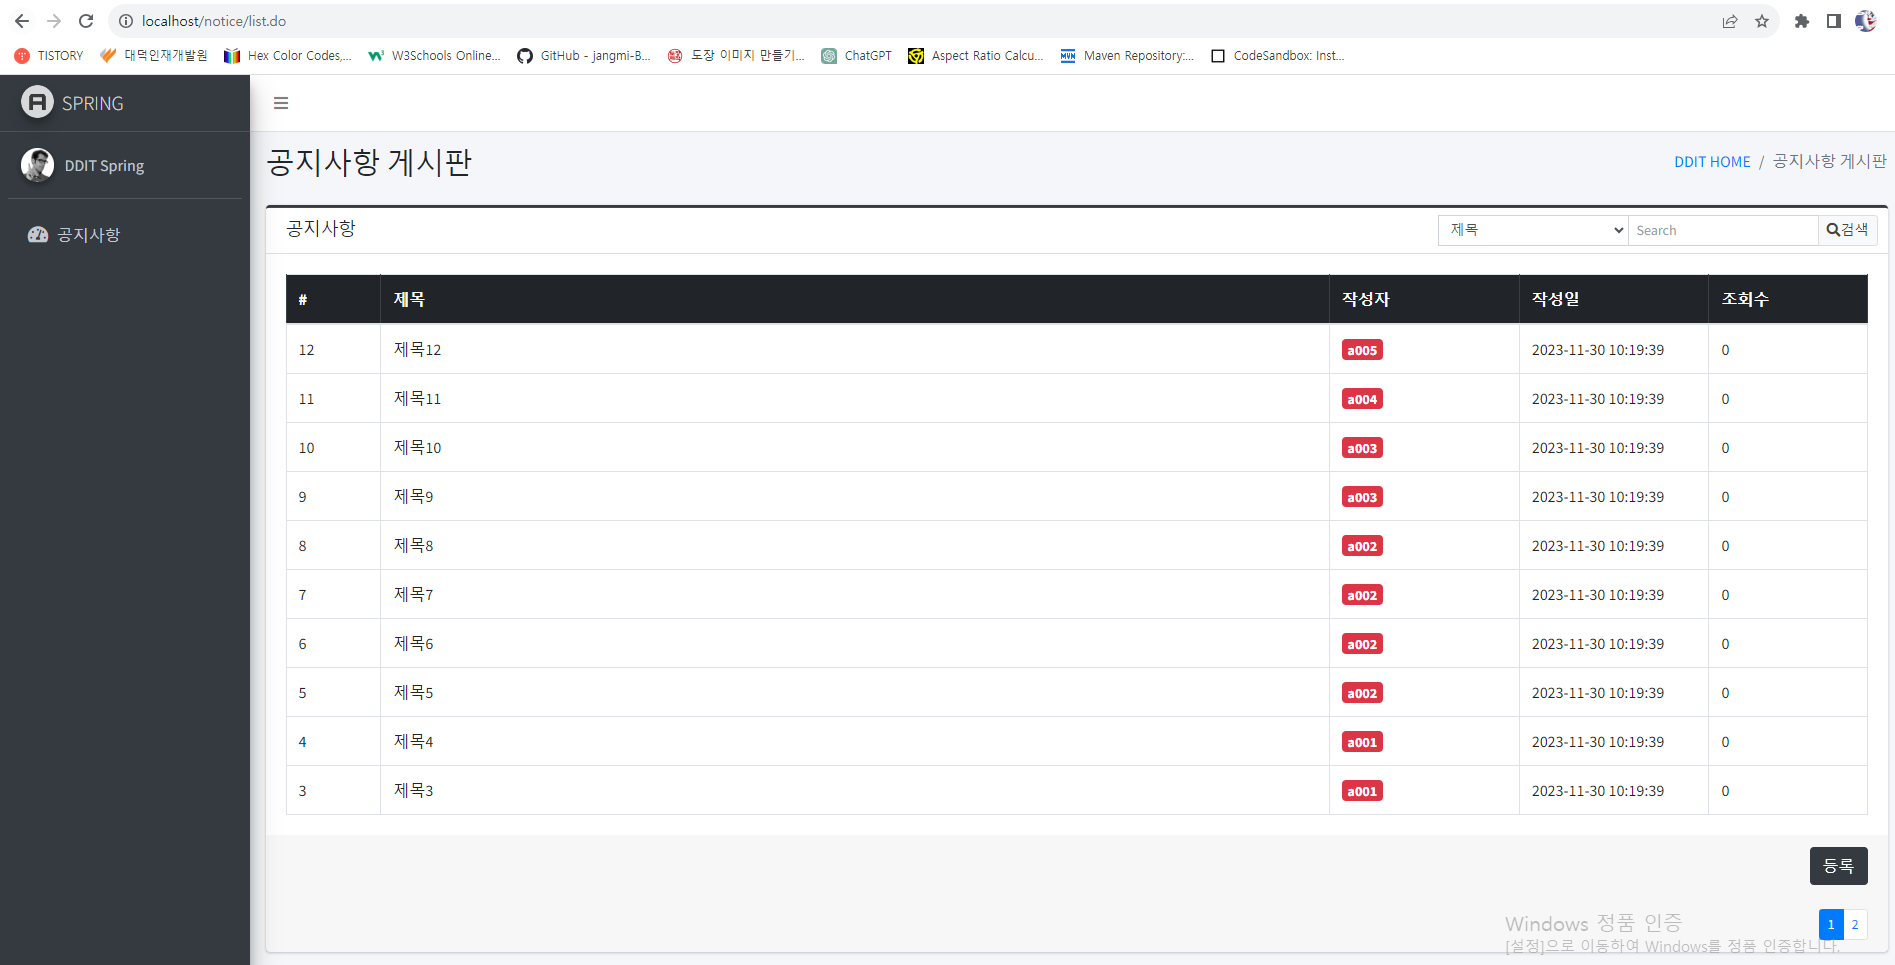Follow the DDIT HOME breadcrumb link
The width and height of the screenshot is (1895, 965).
coord(1712,162)
